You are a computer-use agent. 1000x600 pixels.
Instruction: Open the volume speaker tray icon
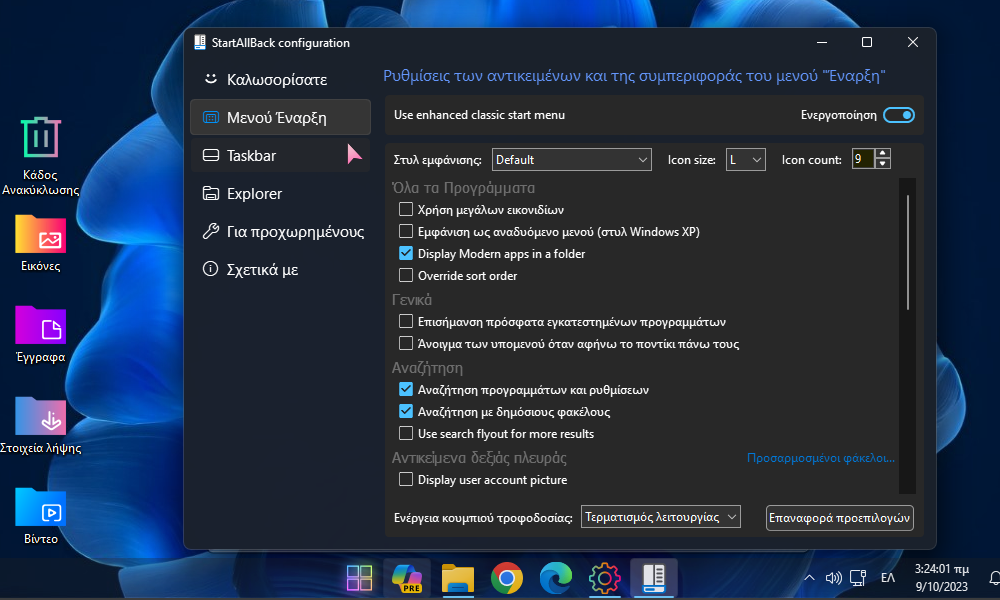click(x=834, y=578)
